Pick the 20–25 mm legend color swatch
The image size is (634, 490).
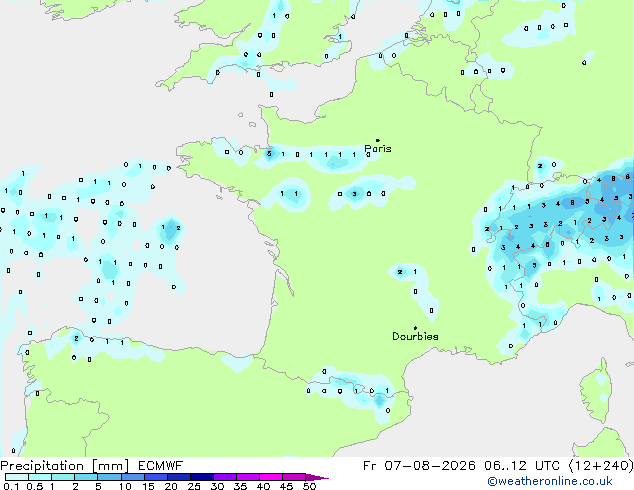tap(178, 477)
